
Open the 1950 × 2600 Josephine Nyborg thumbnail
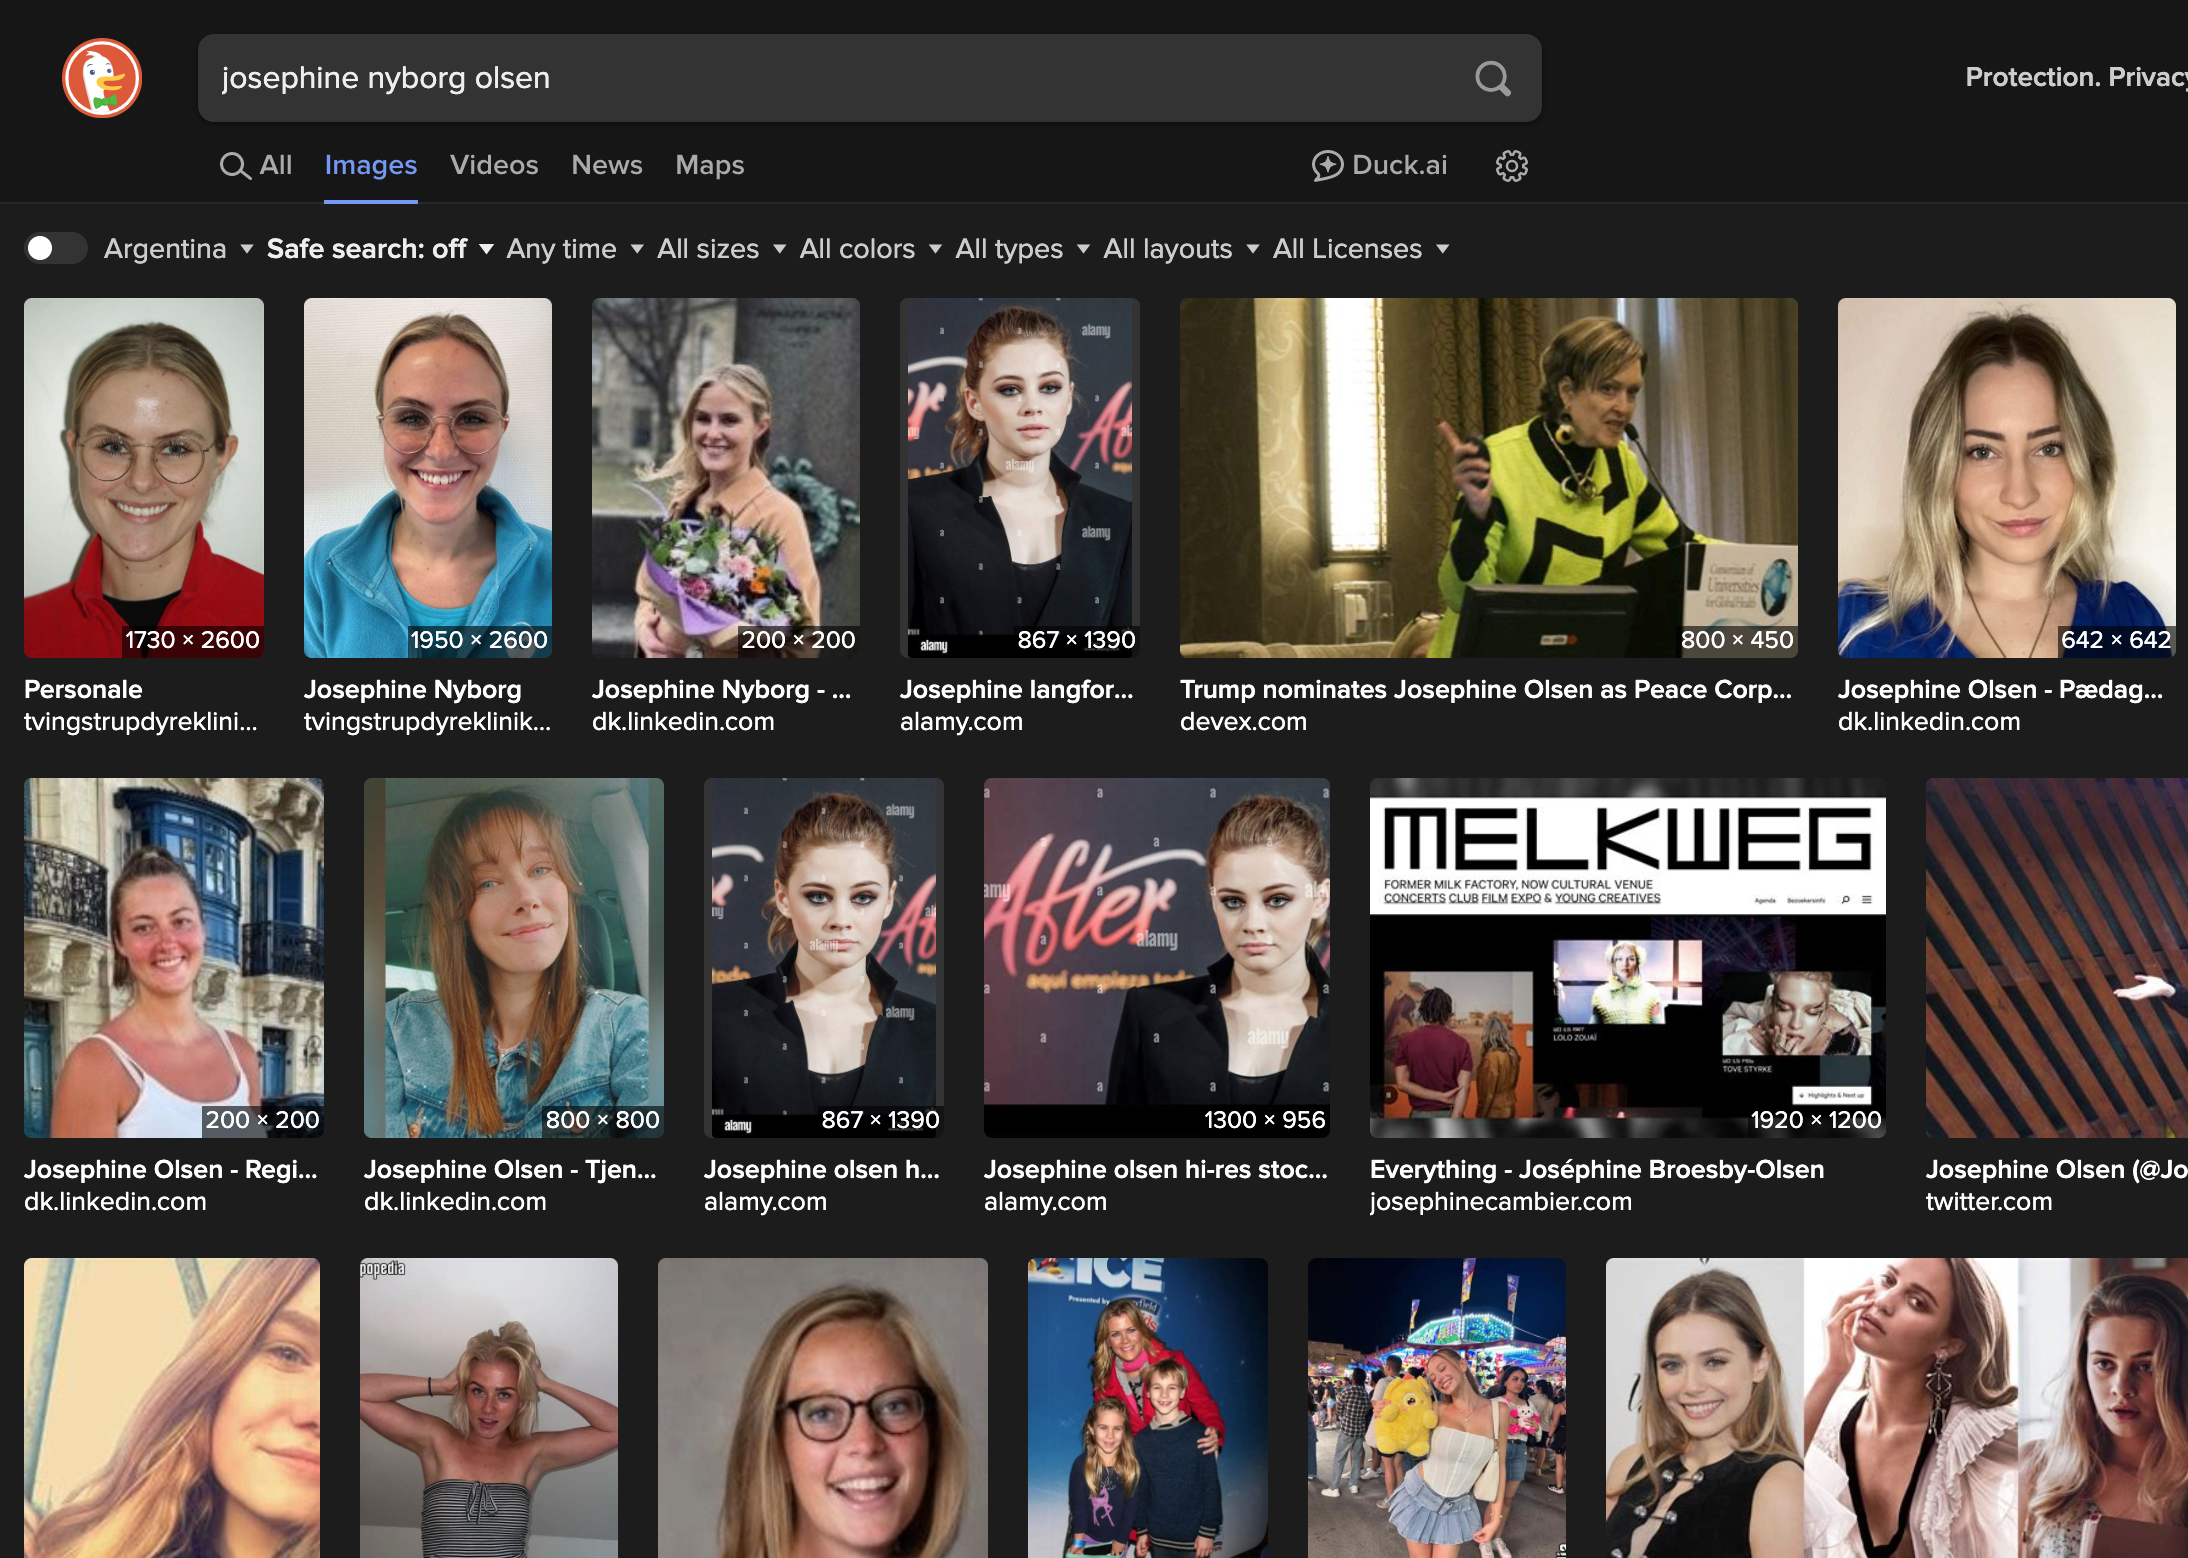[x=428, y=478]
